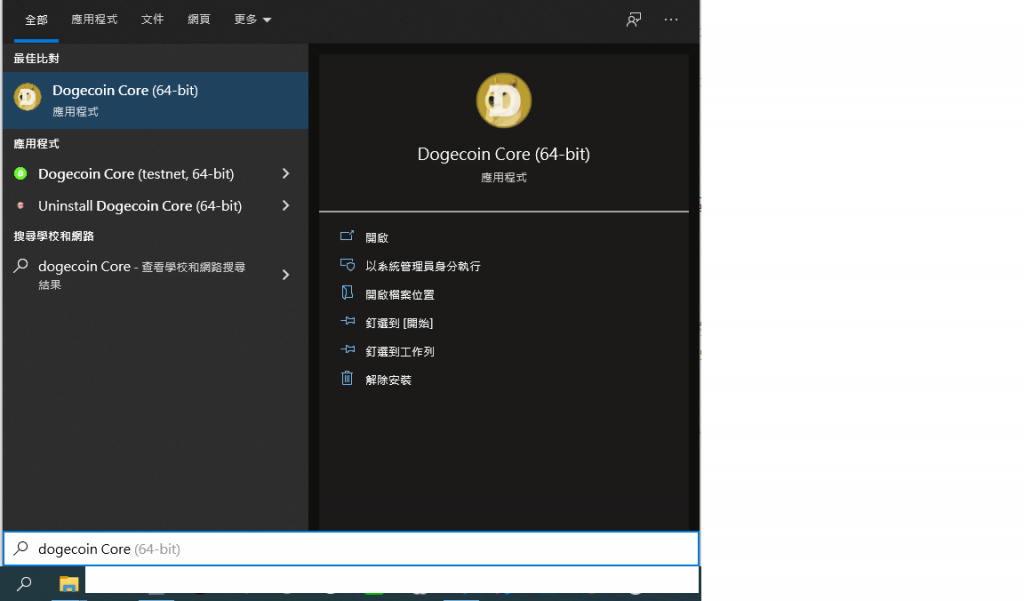1024x601 pixels.
Task: Click Dogecoin Core (64-bit) title in preview
Action: pyautogui.click(x=504, y=154)
